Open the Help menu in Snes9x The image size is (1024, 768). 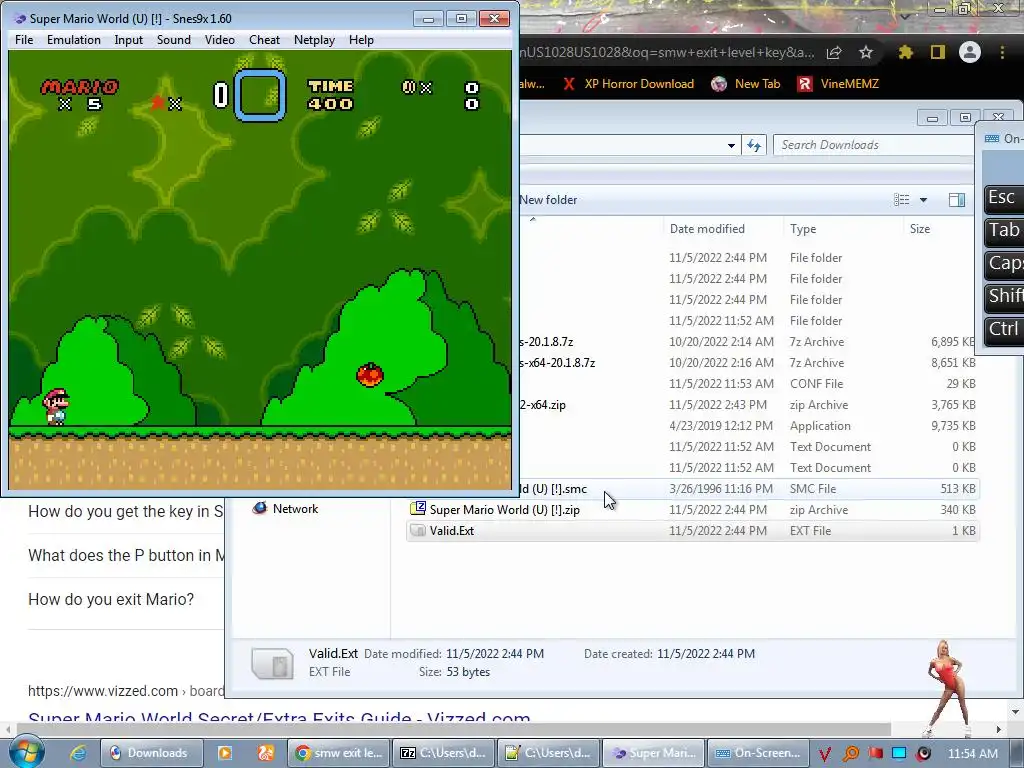[361, 40]
